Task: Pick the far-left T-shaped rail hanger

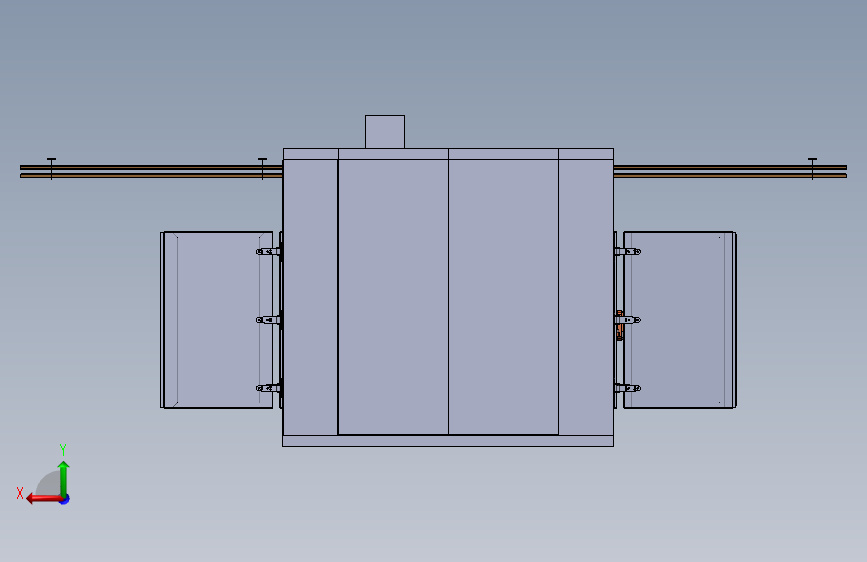Action: pyautogui.click(x=51, y=169)
